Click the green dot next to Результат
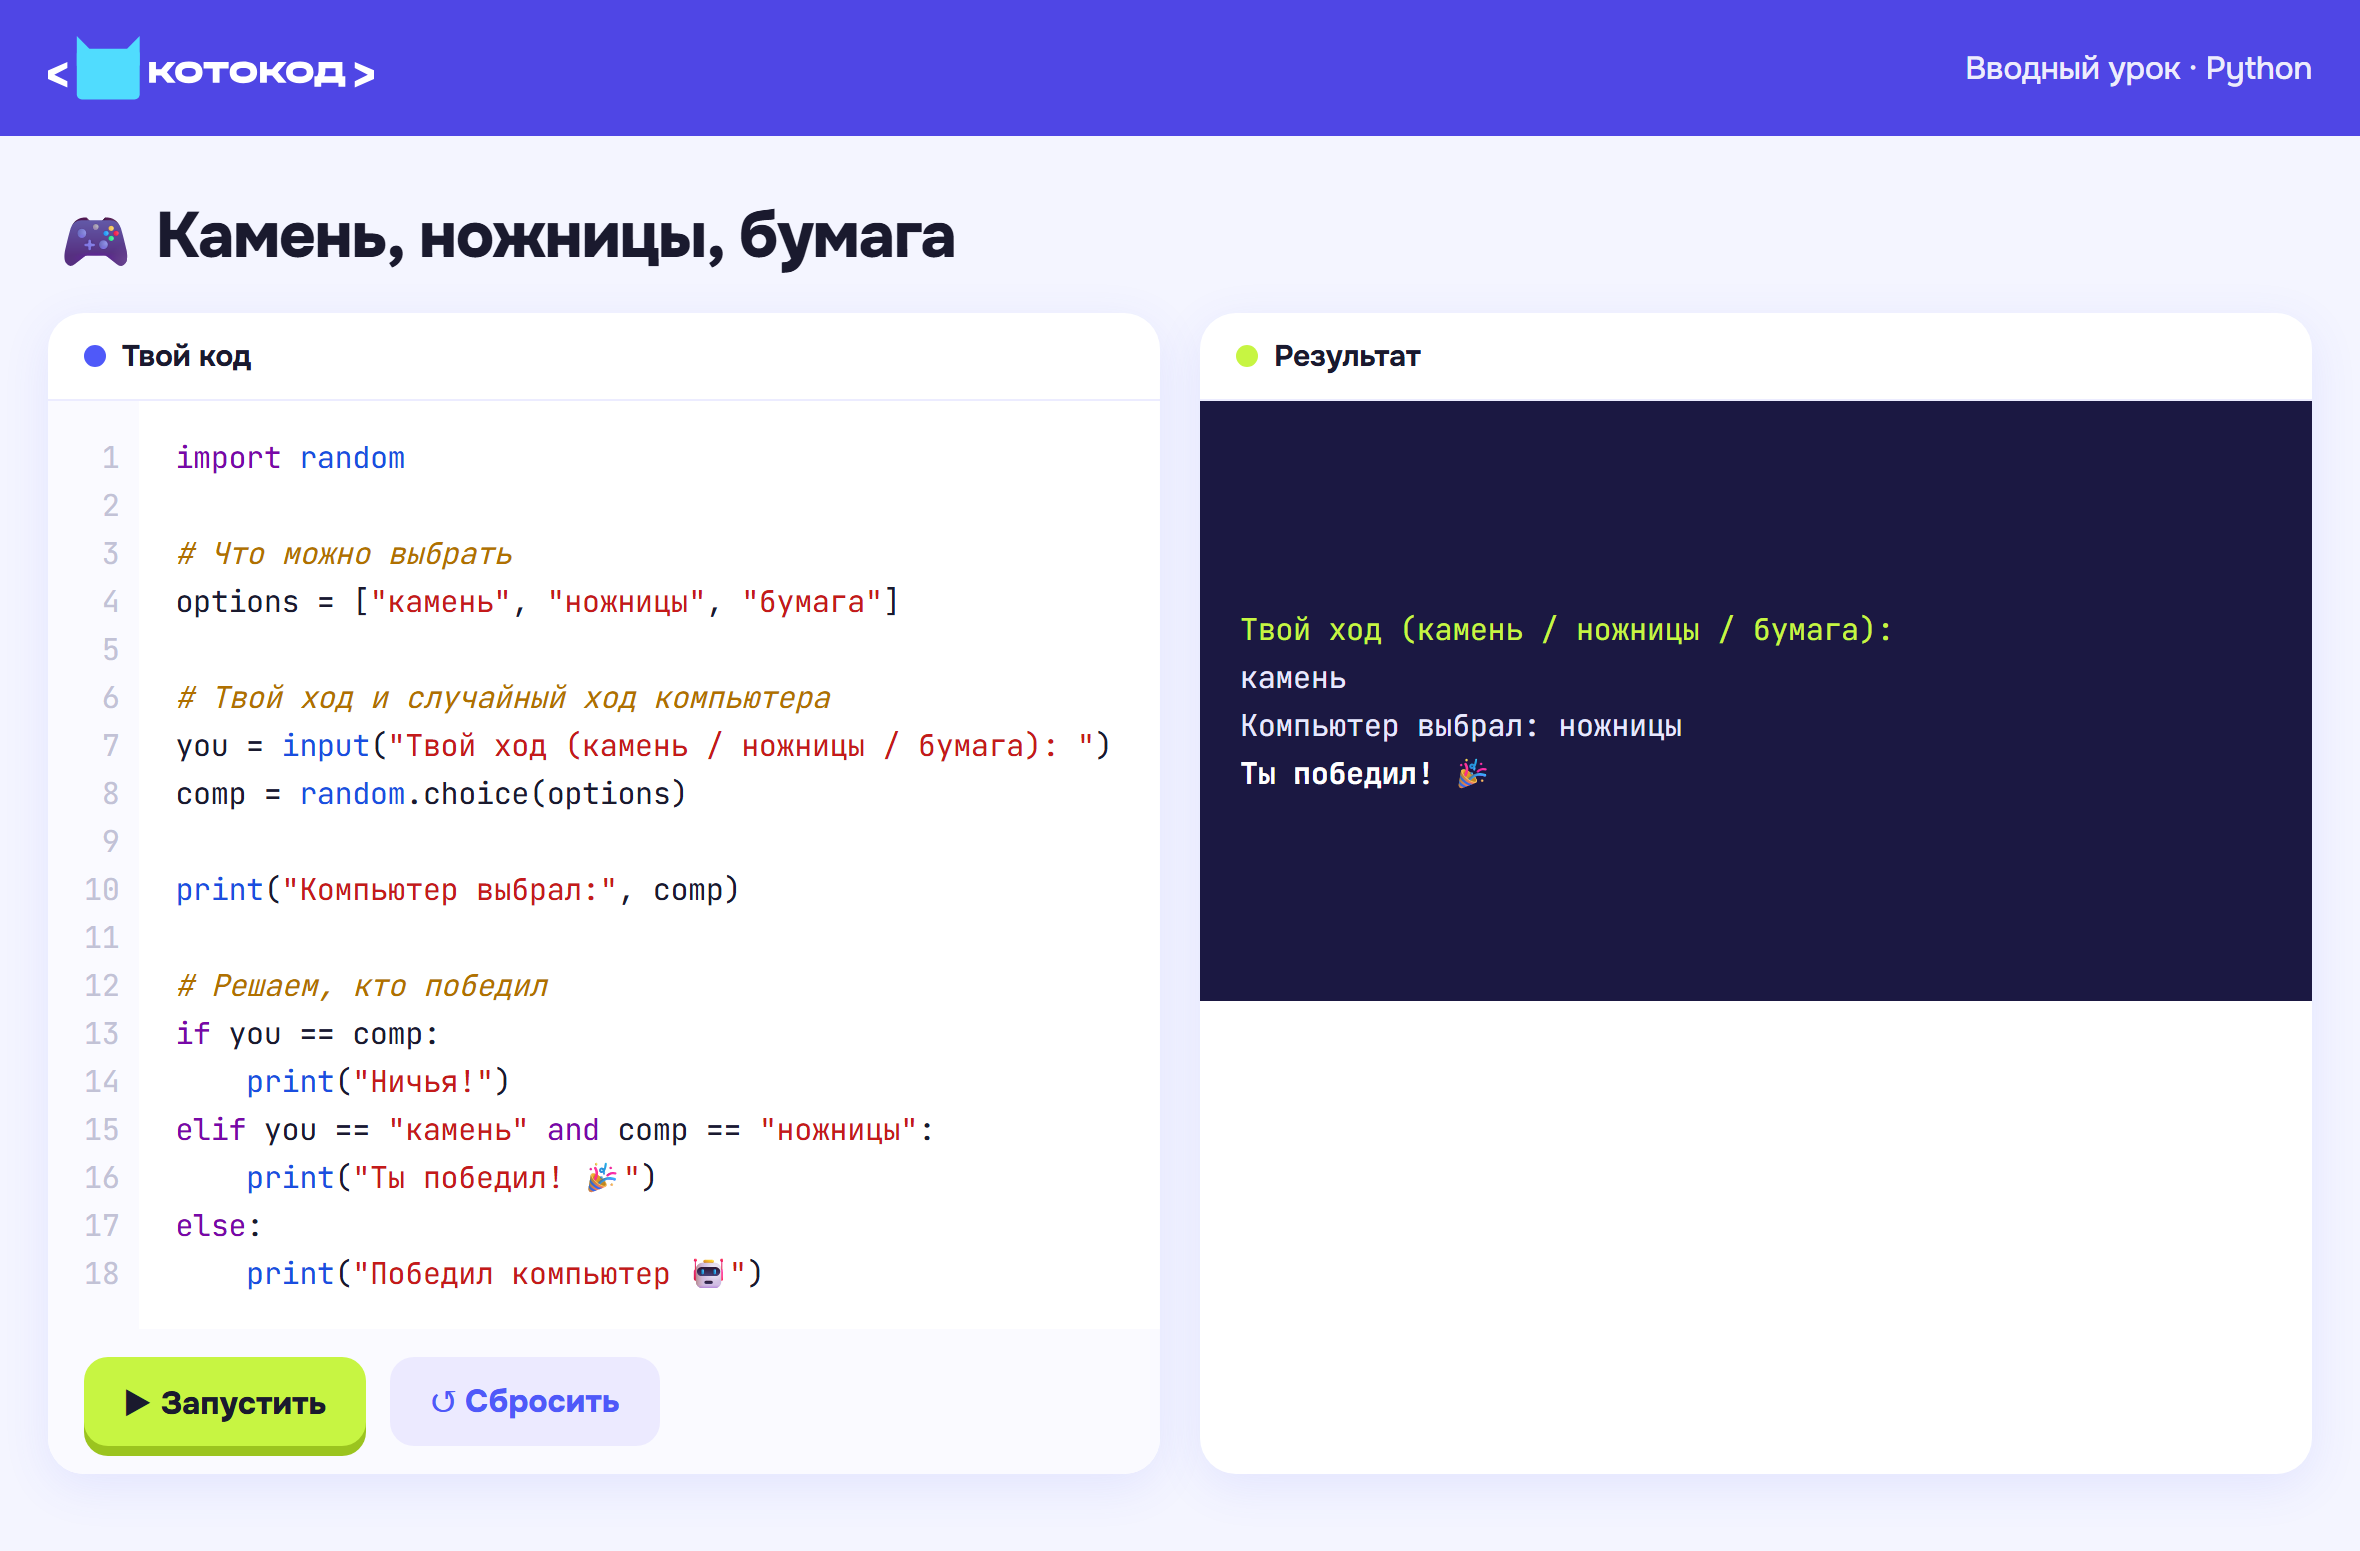Image resolution: width=2360 pixels, height=1551 pixels. coord(1247,356)
